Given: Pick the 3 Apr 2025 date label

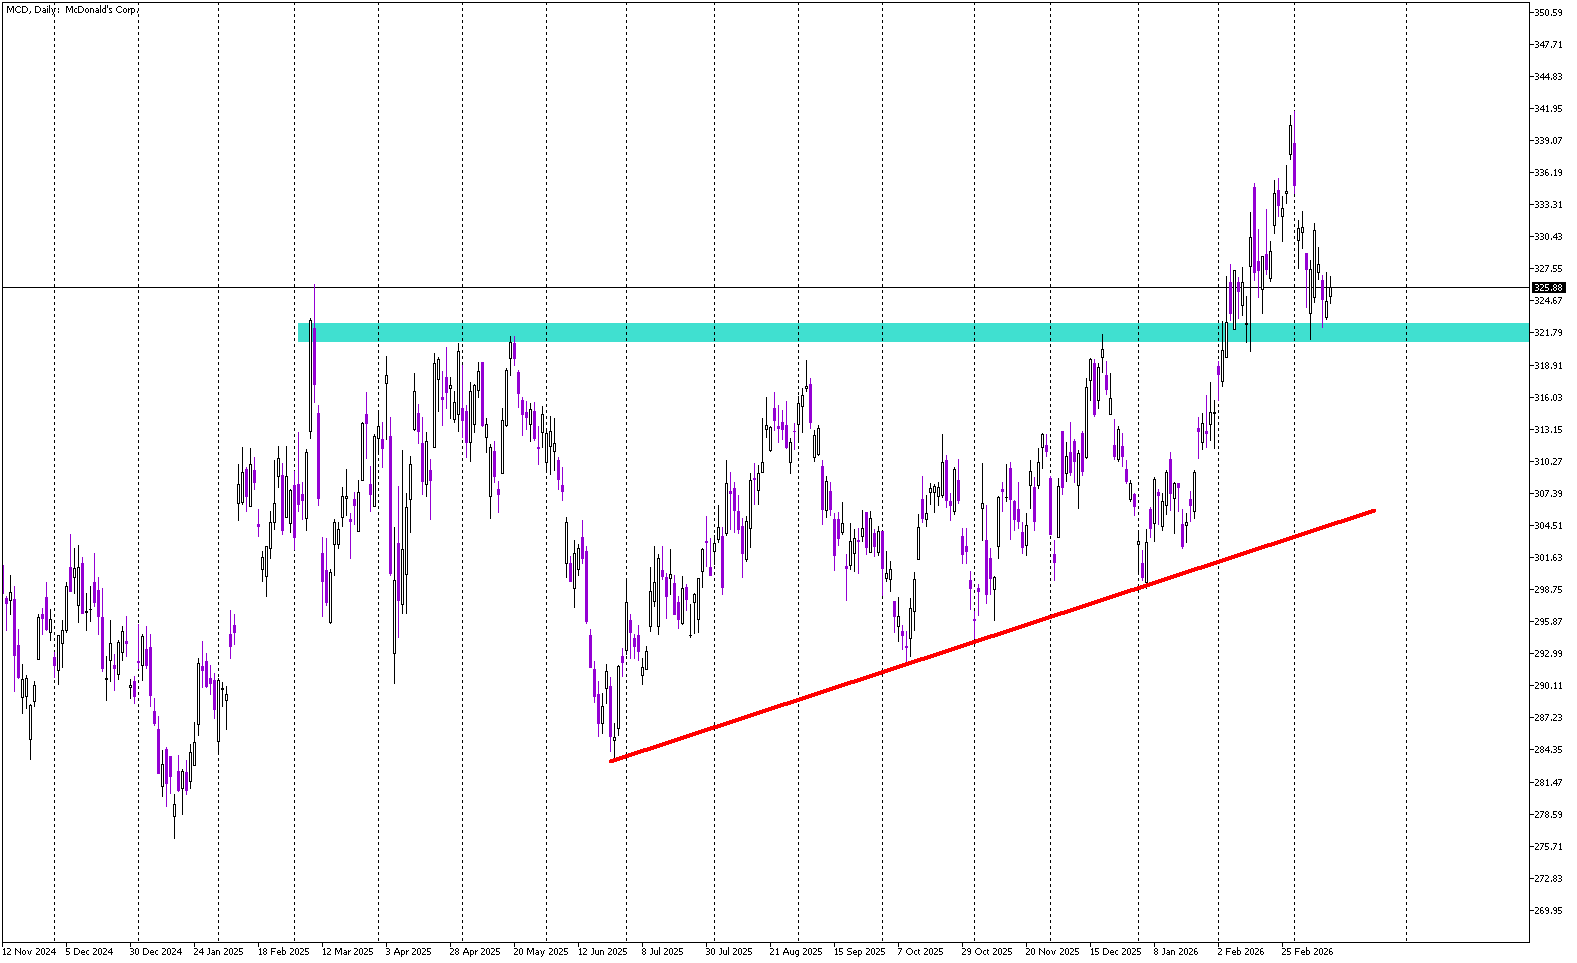Looking at the screenshot, I should click(408, 952).
